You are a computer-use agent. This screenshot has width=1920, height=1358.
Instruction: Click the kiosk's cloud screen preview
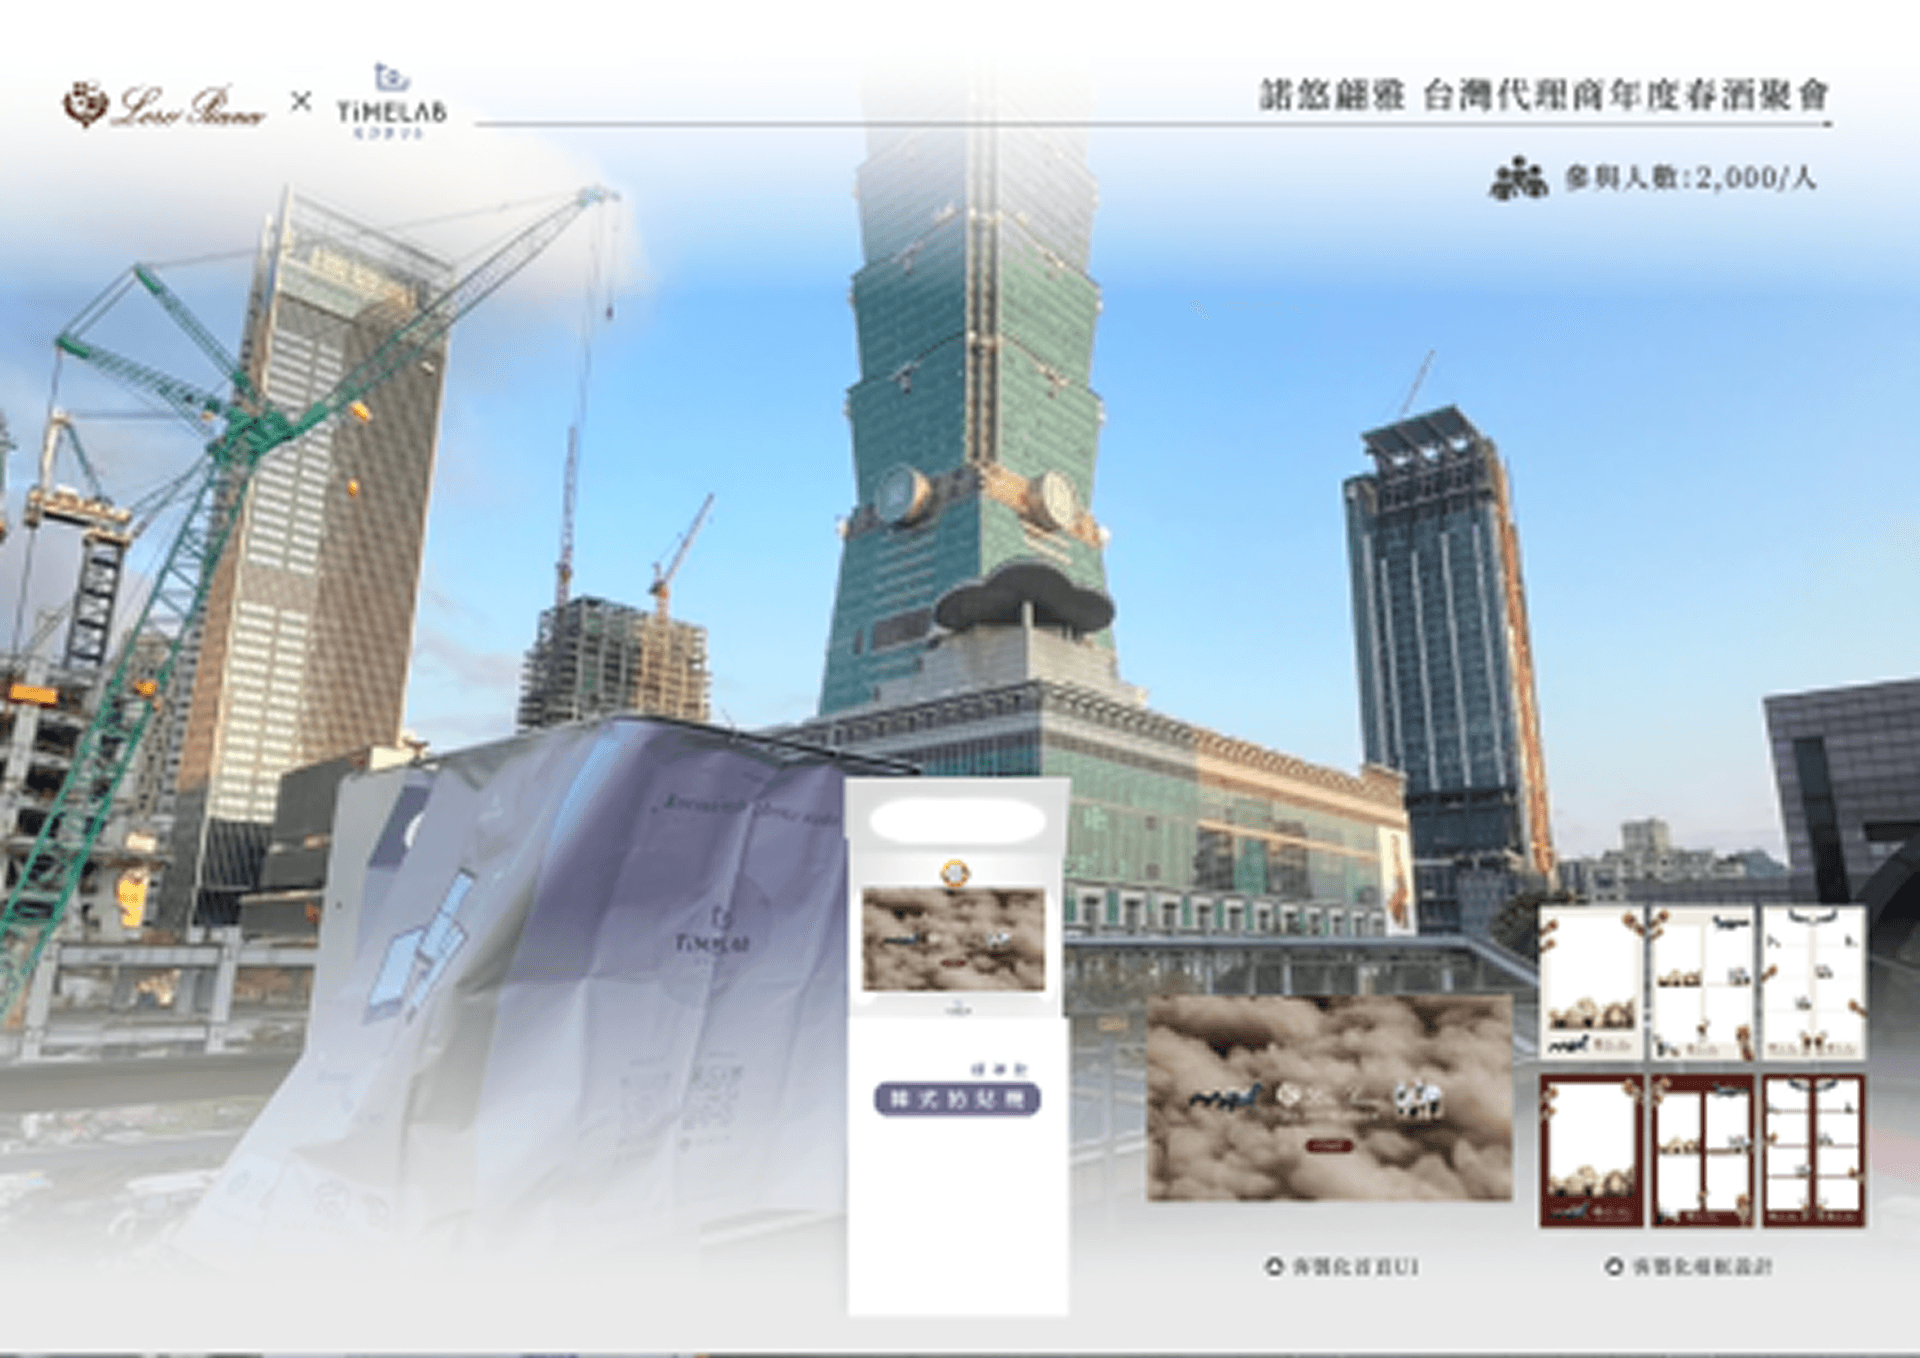(954, 938)
